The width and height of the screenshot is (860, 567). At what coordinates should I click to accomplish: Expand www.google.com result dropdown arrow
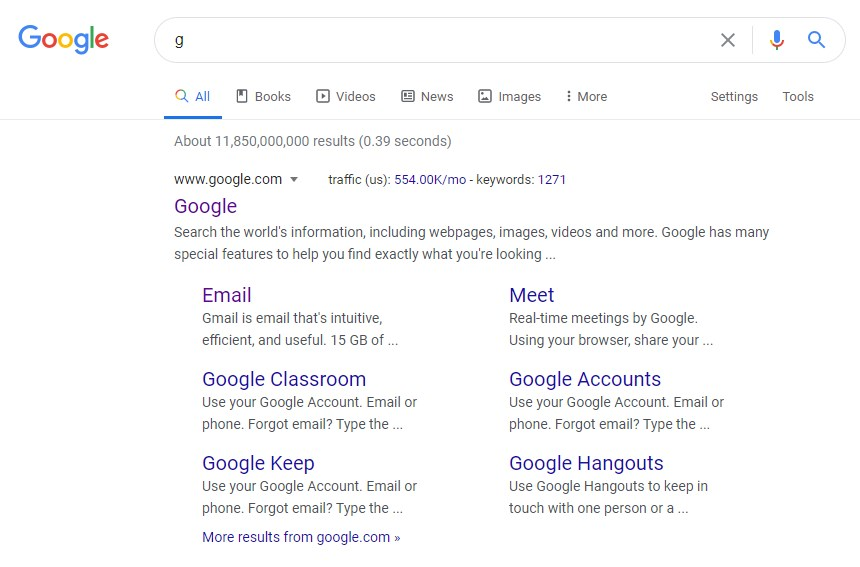click(294, 179)
